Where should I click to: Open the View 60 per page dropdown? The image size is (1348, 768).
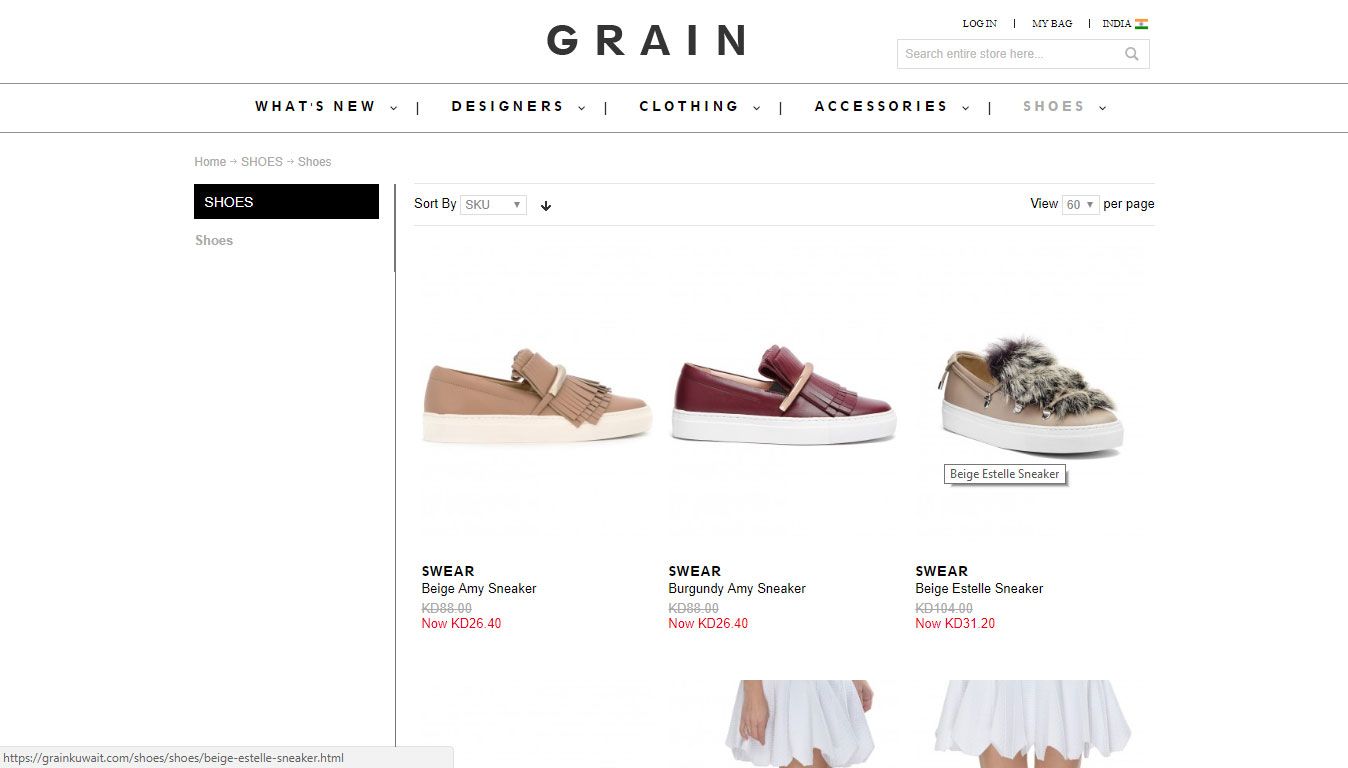(x=1081, y=204)
